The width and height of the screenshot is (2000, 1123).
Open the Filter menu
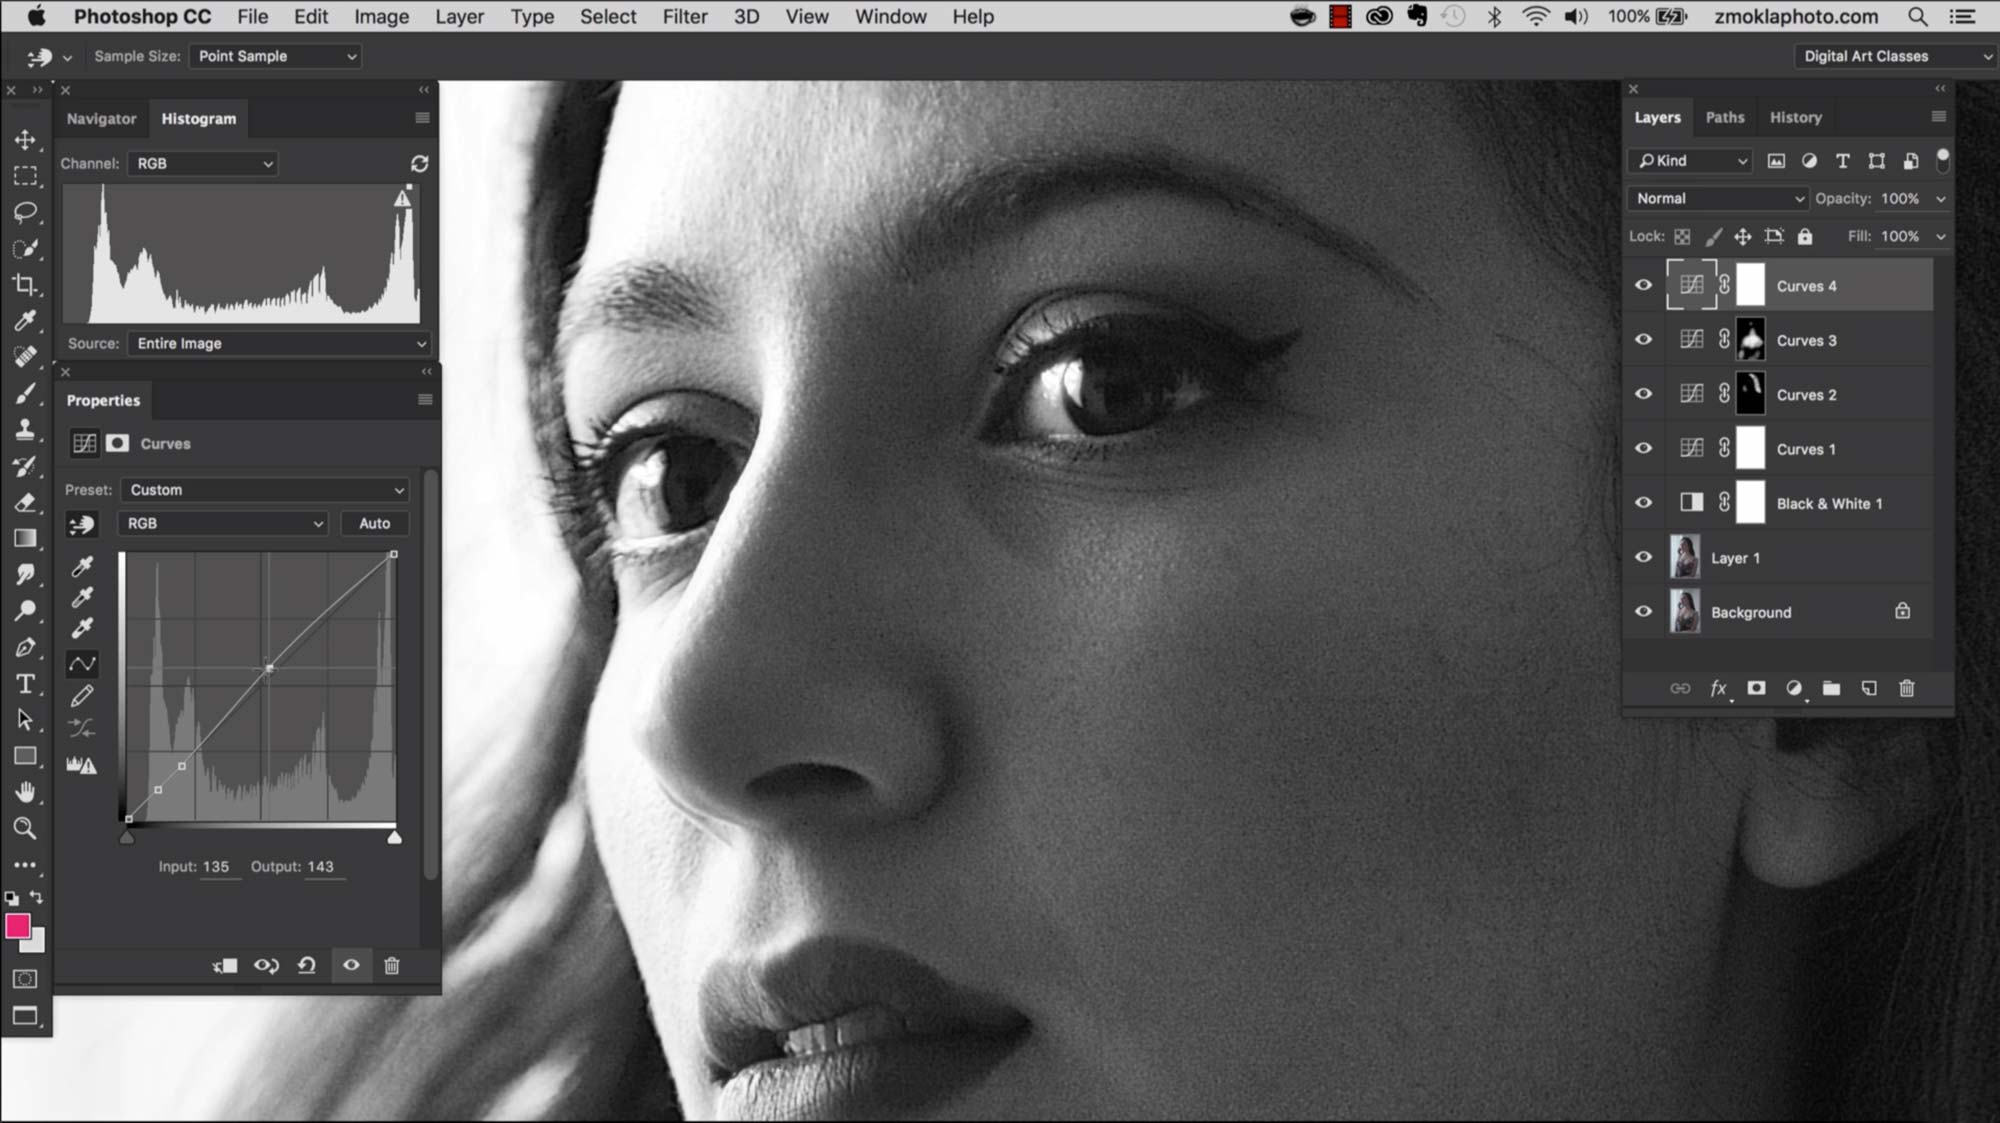[685, 17]
